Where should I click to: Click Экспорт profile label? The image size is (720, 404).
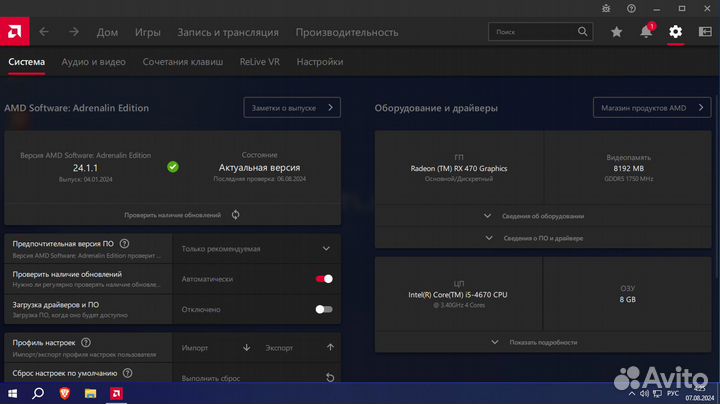tap(279, 348)
